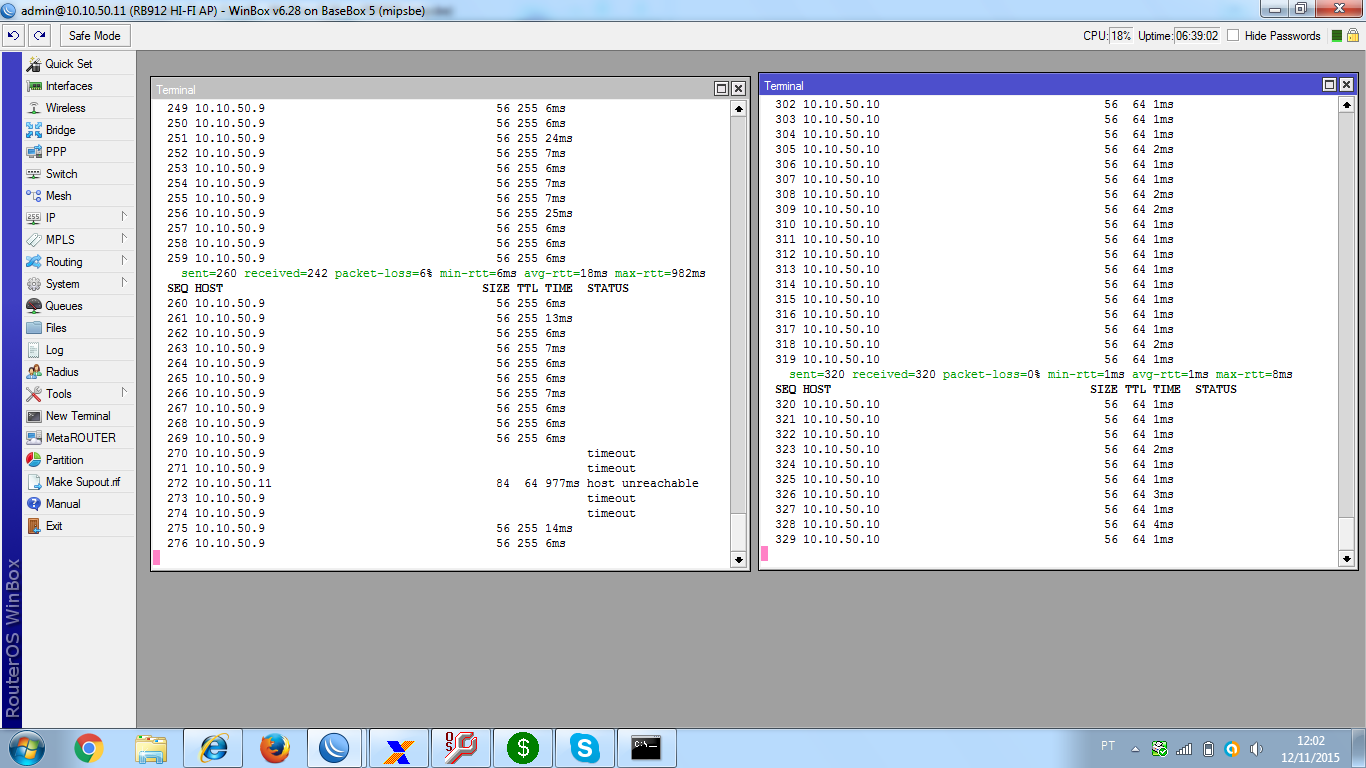
Task: Expand the Routing submenu arrow
Action: click(124, 261)
